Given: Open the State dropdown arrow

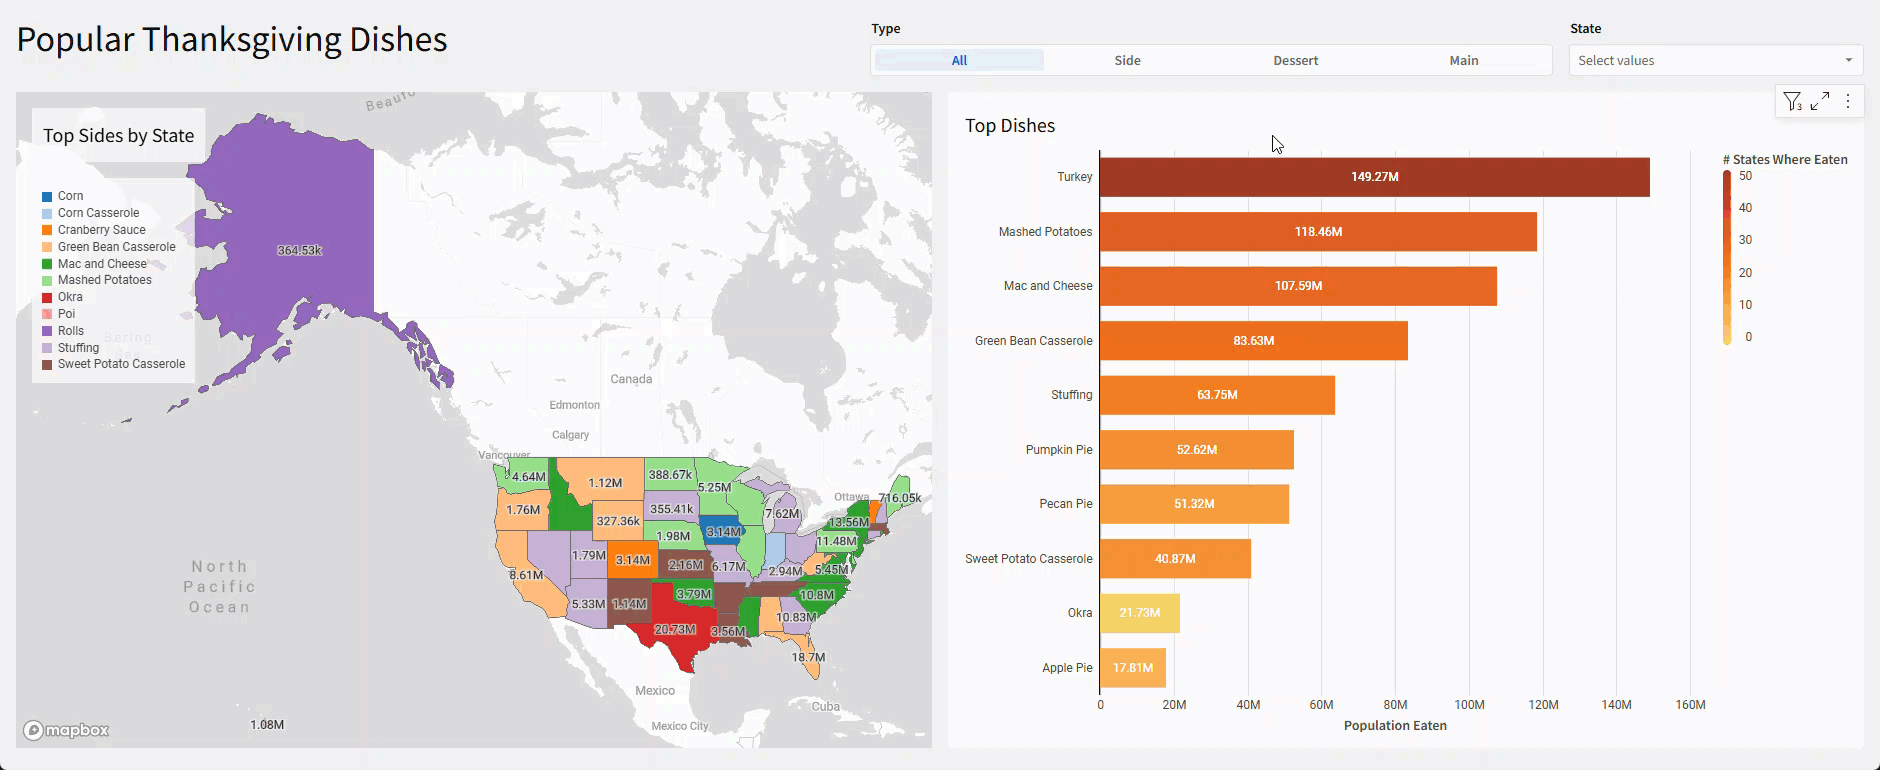Looking at the screenshot, I should pos(1848,60).
